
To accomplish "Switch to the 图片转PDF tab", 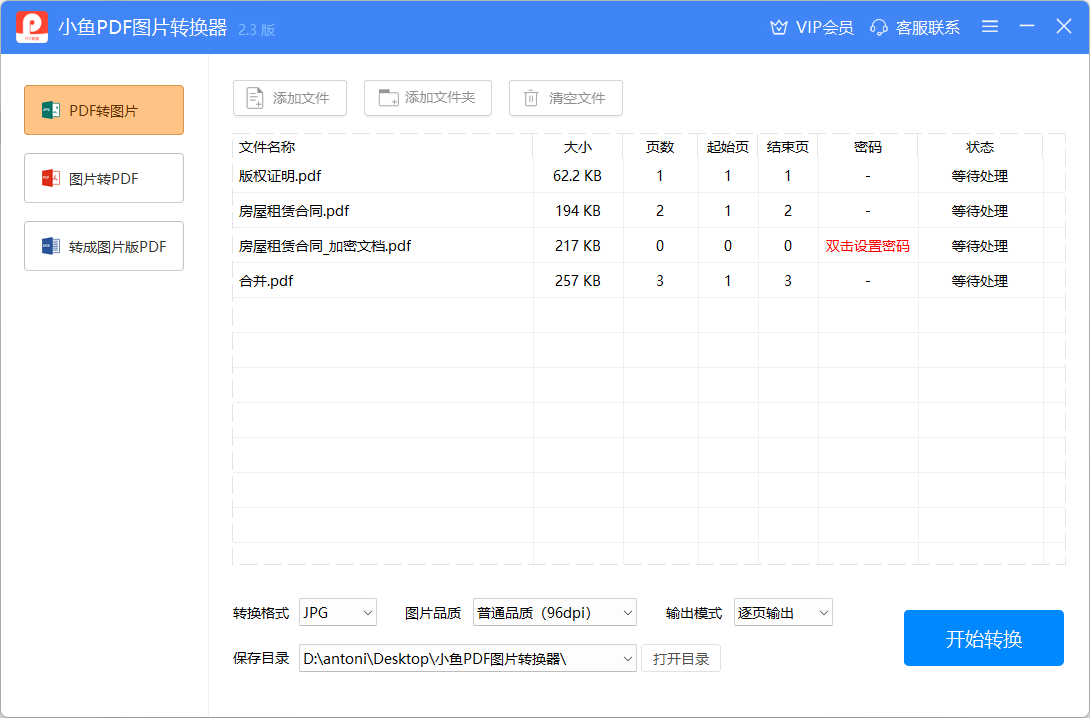I will pos(104,178).
